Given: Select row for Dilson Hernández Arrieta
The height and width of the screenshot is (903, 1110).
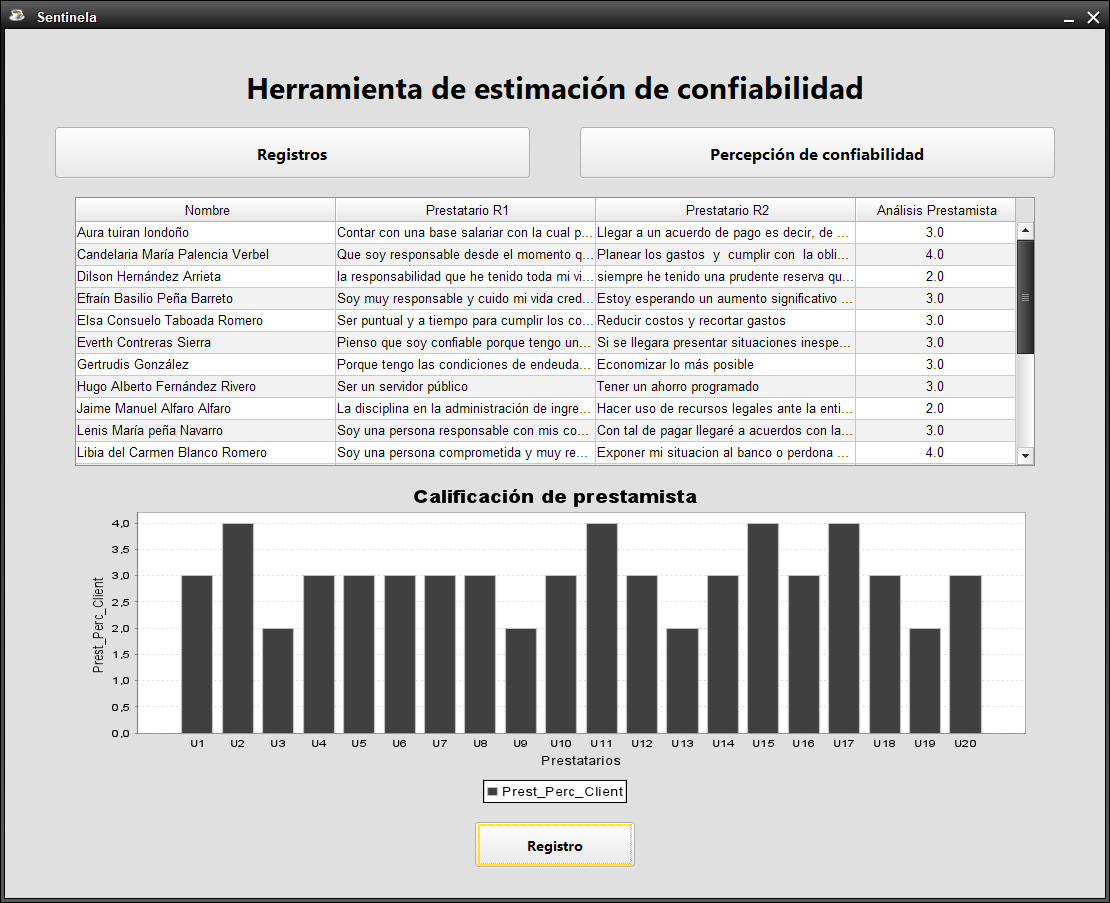Looking at the screenshot, I should coord(205,277).
